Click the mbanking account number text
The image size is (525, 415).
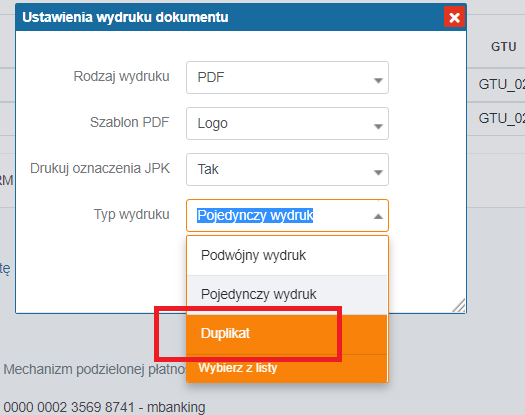[x=104, y=408]
